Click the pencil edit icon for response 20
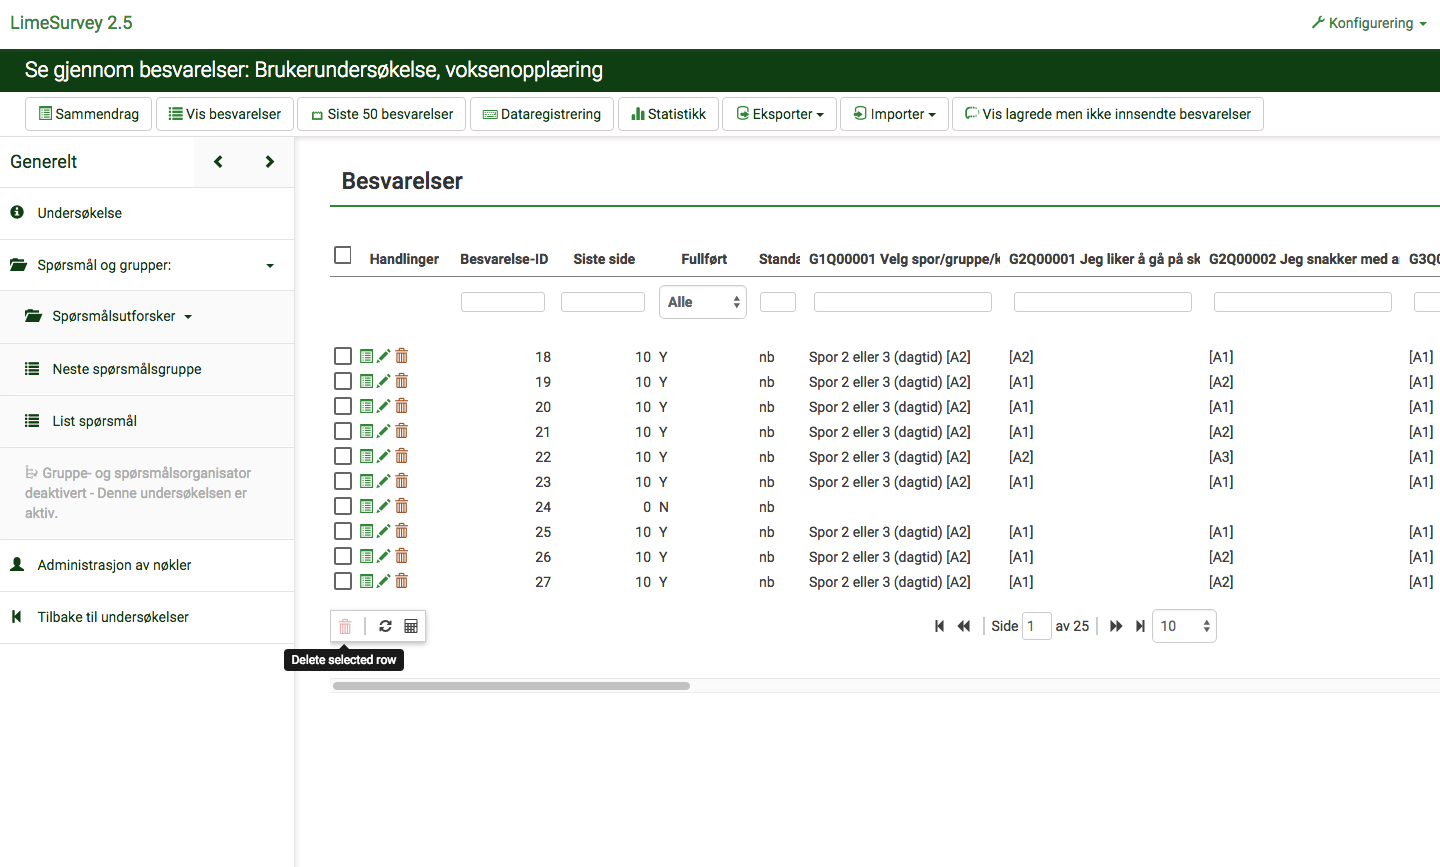The width and height of the screenshot is (1440, 867). (384, 406)
